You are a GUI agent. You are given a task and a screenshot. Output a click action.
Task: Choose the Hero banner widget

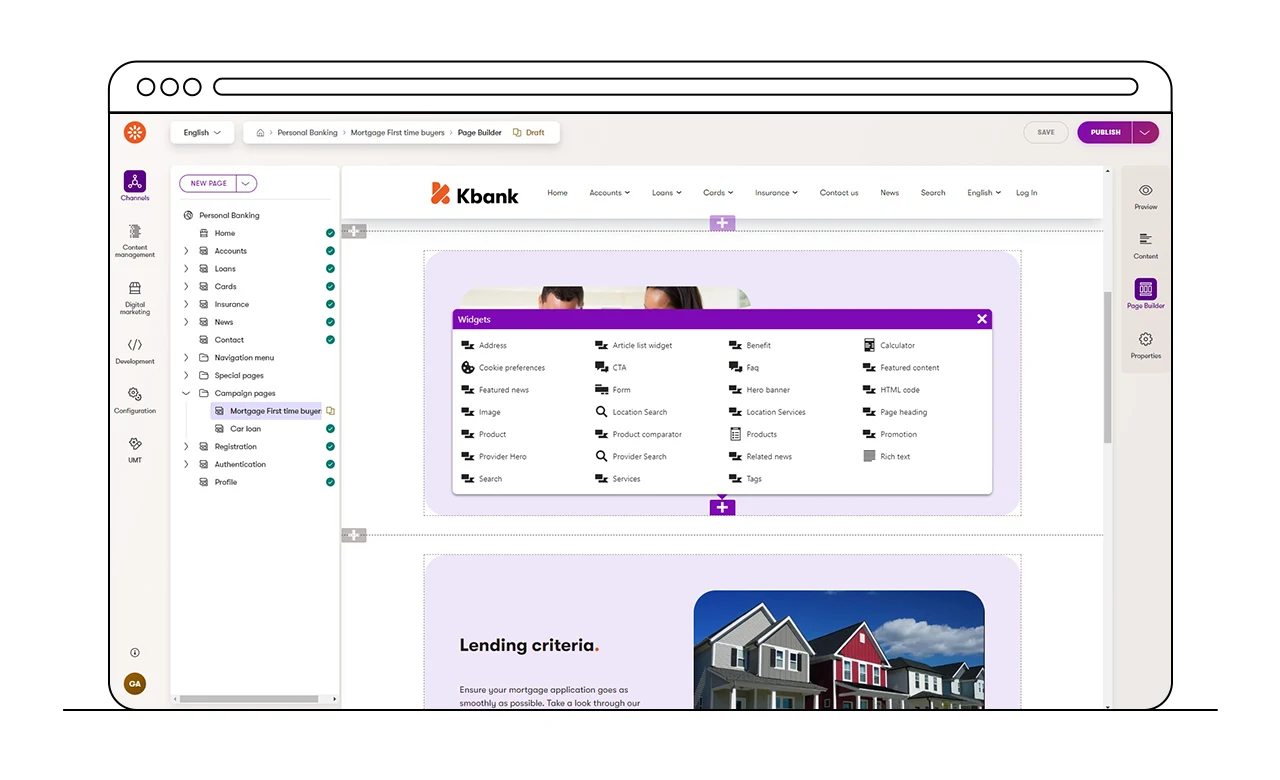[x=767, y=390]
